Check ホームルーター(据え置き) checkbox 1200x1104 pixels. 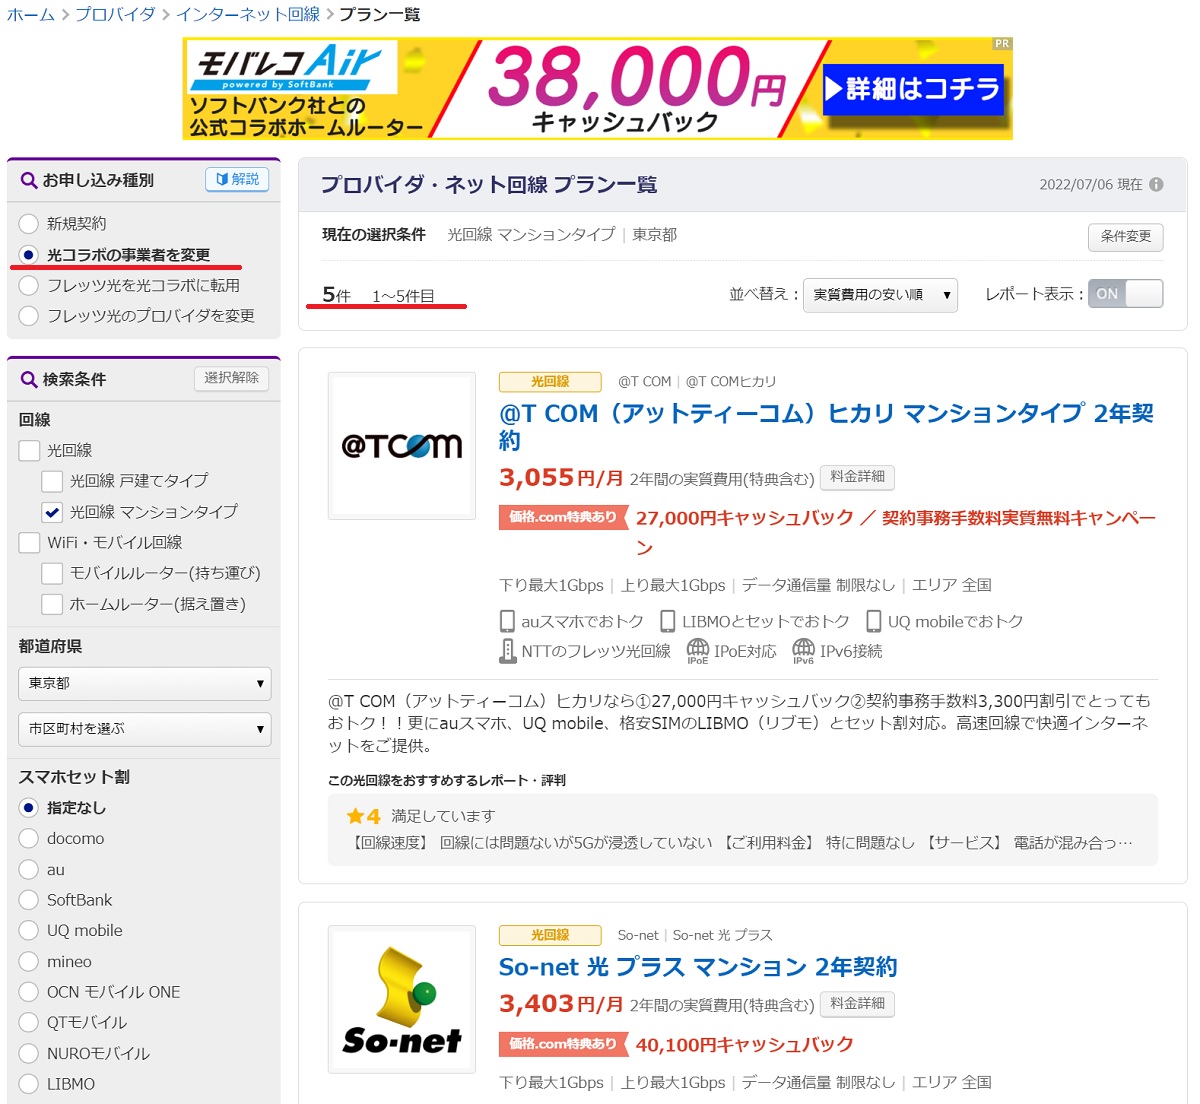(52, 604)
